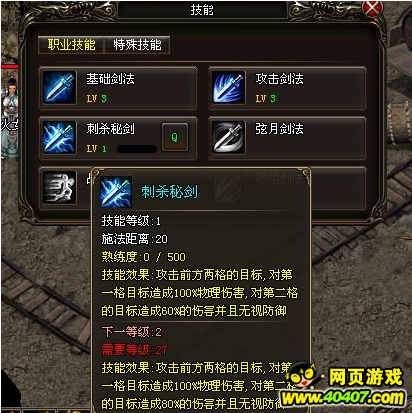412x413 pixels.
Task: Click the 技能 window title bar
Action: point(202,10)
